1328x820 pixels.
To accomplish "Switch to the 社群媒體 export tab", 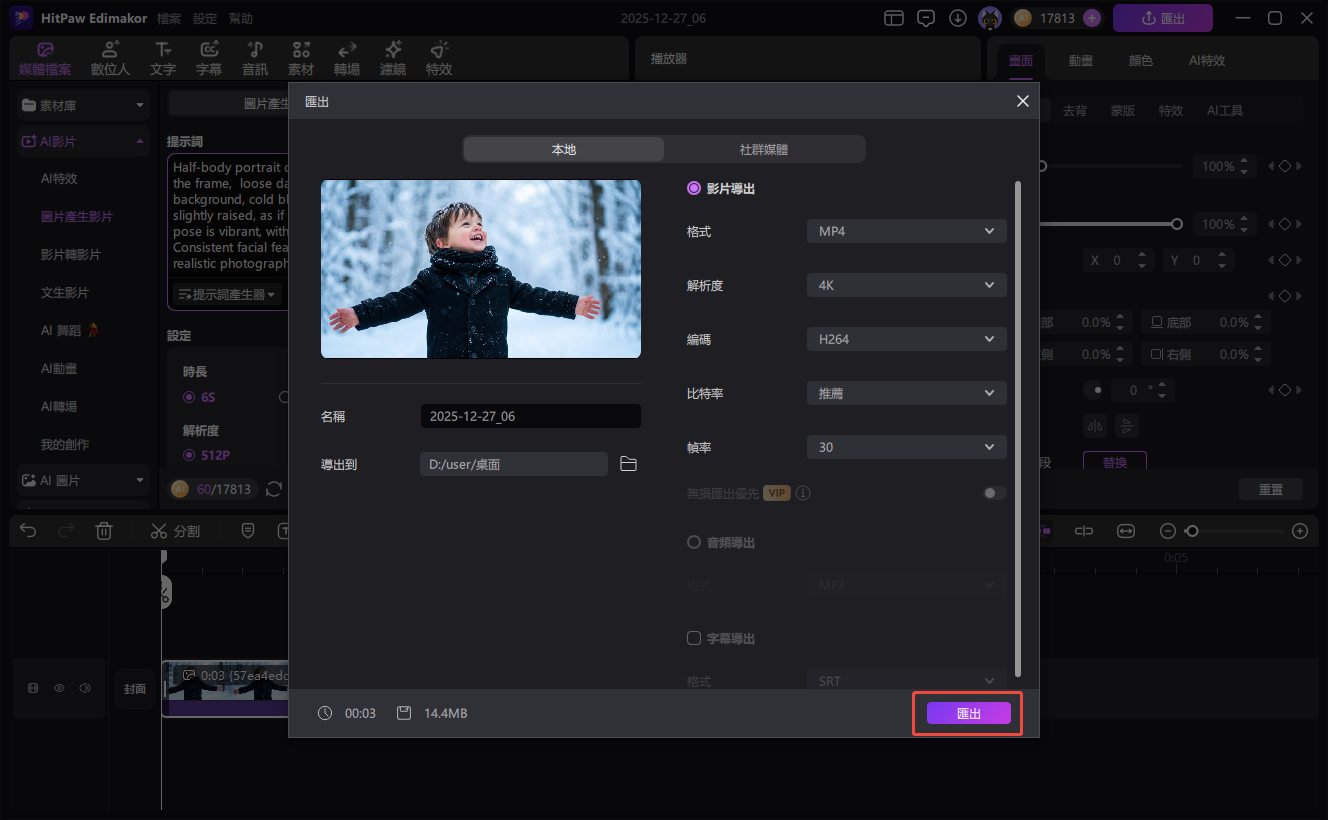I will tap(765, 148).
